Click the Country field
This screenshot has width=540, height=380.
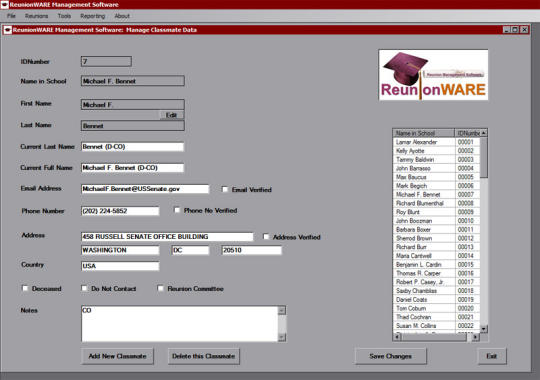click(x=120, y=266)
